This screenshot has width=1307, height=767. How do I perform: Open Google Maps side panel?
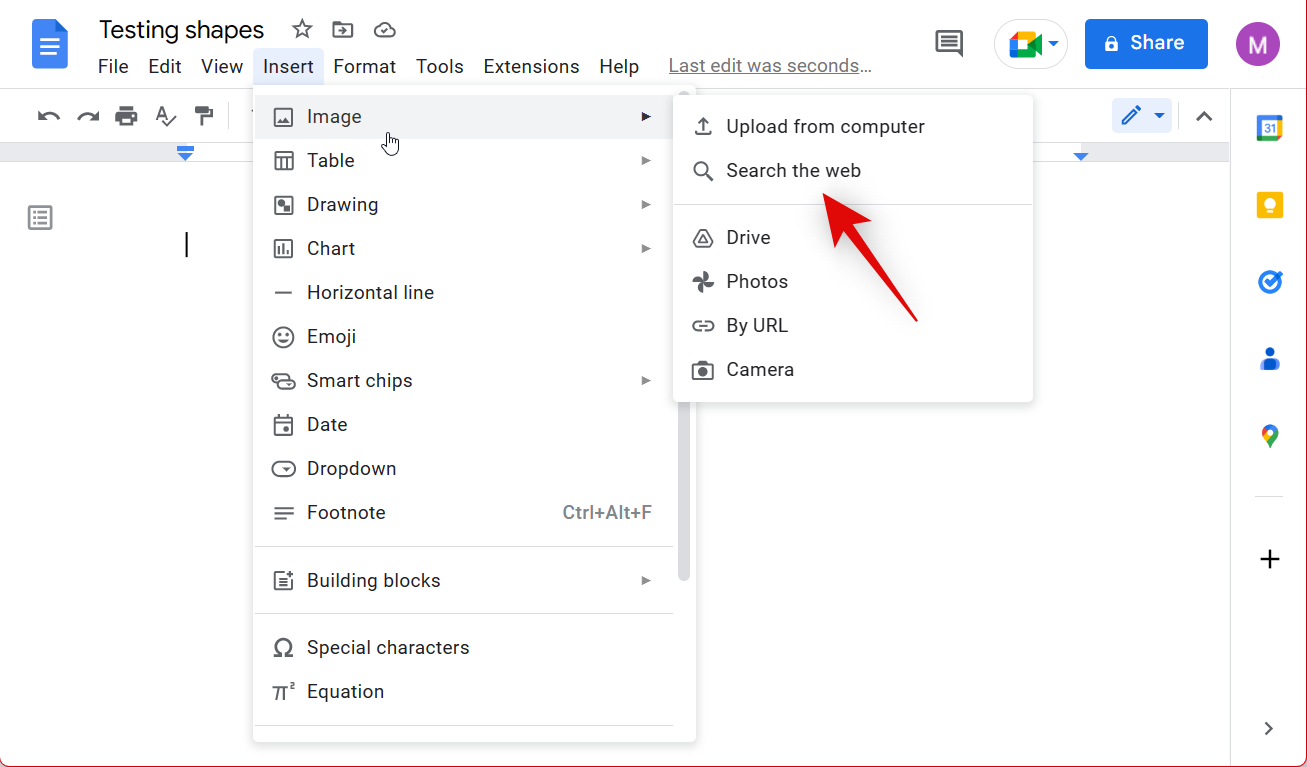[1269, 436]
